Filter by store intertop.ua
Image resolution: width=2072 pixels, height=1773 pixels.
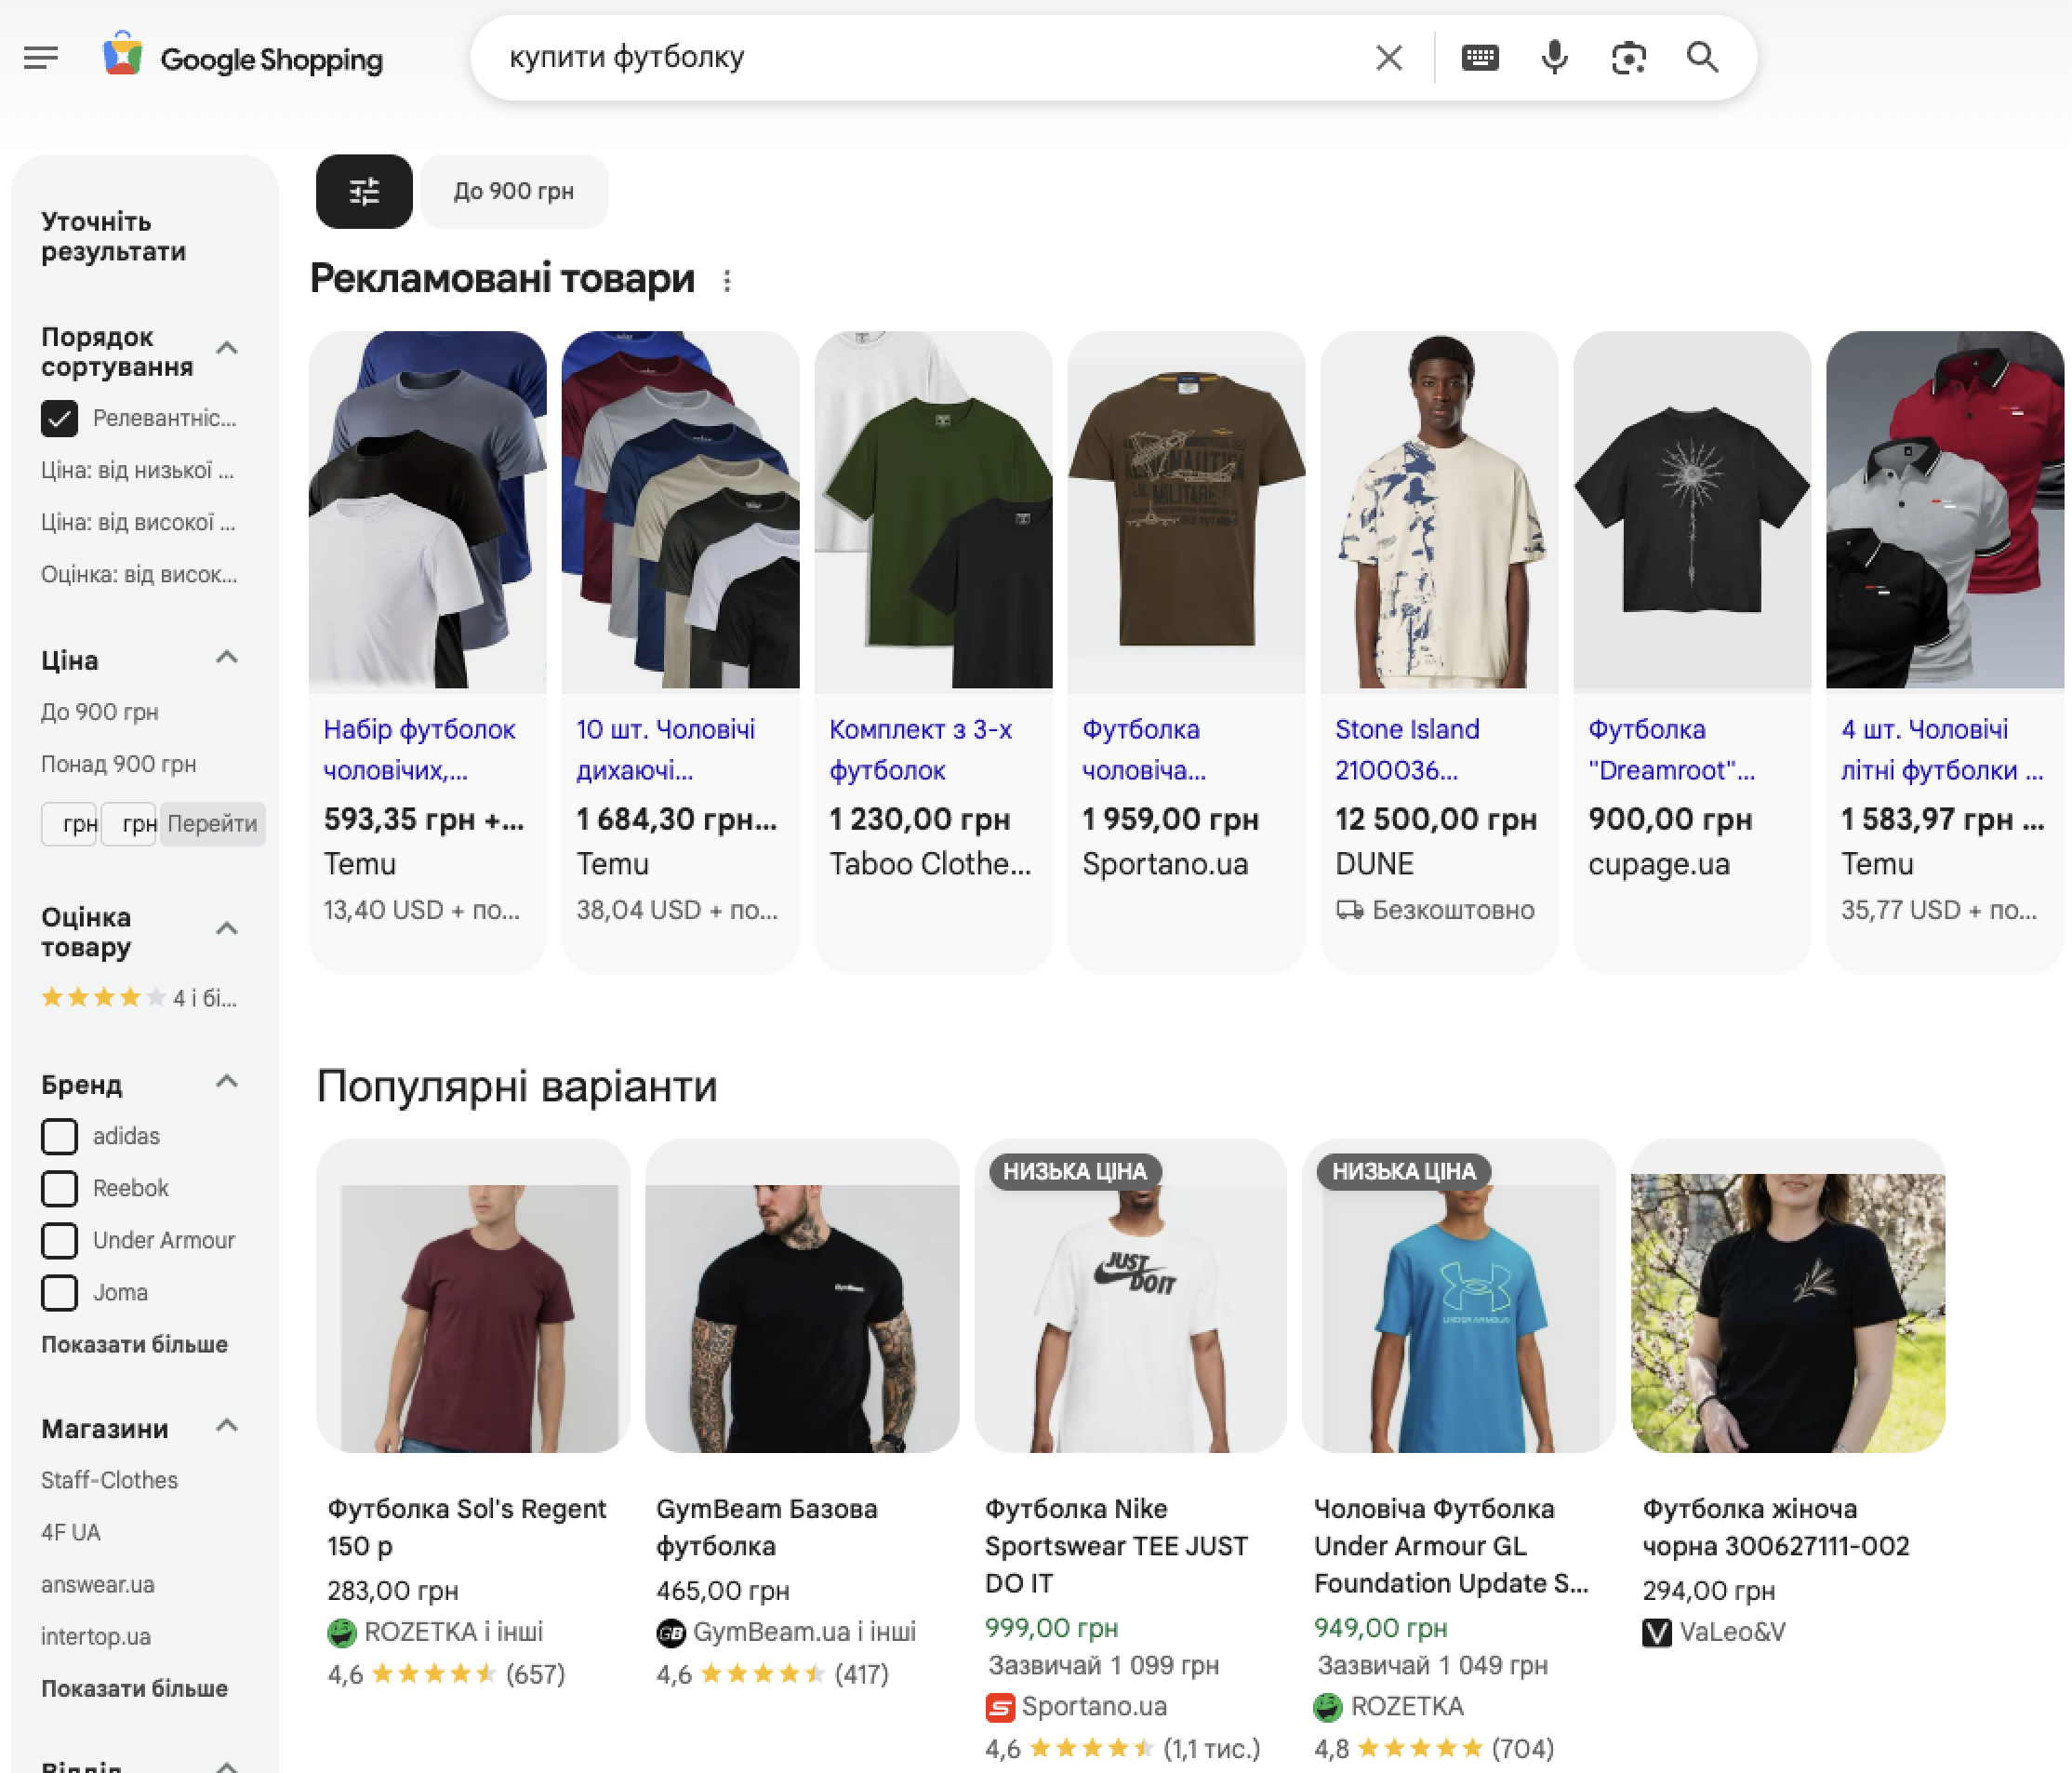coord(96,1636)
